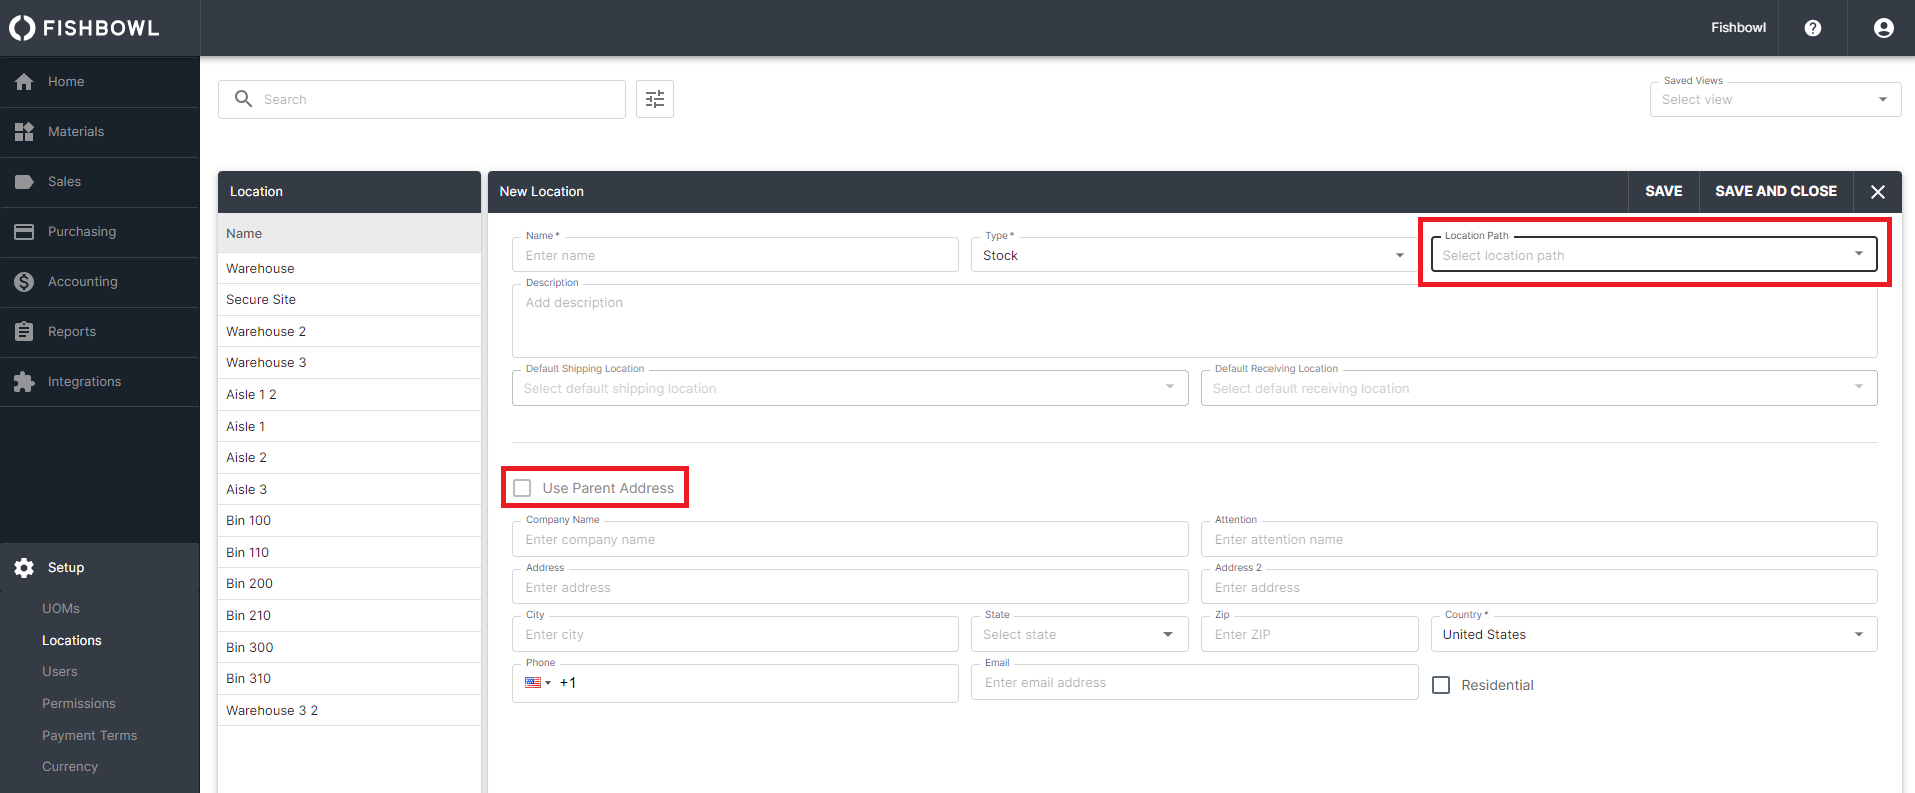The width and height of the screenshot is (1915, 793).
Task: Open phone country code flag selector
Action: pos(538,683)
